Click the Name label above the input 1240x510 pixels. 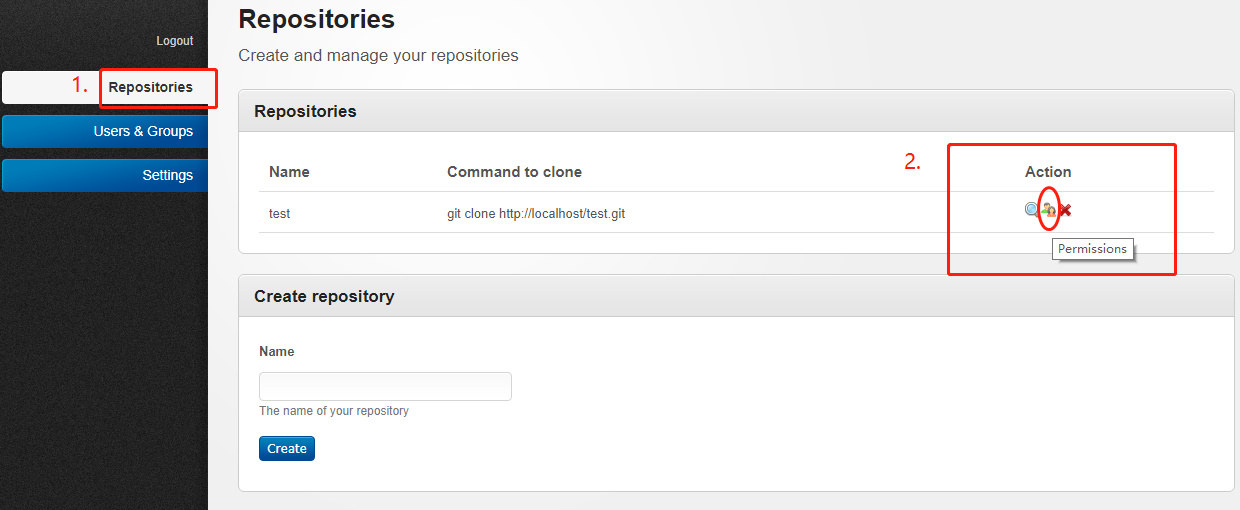277,352
